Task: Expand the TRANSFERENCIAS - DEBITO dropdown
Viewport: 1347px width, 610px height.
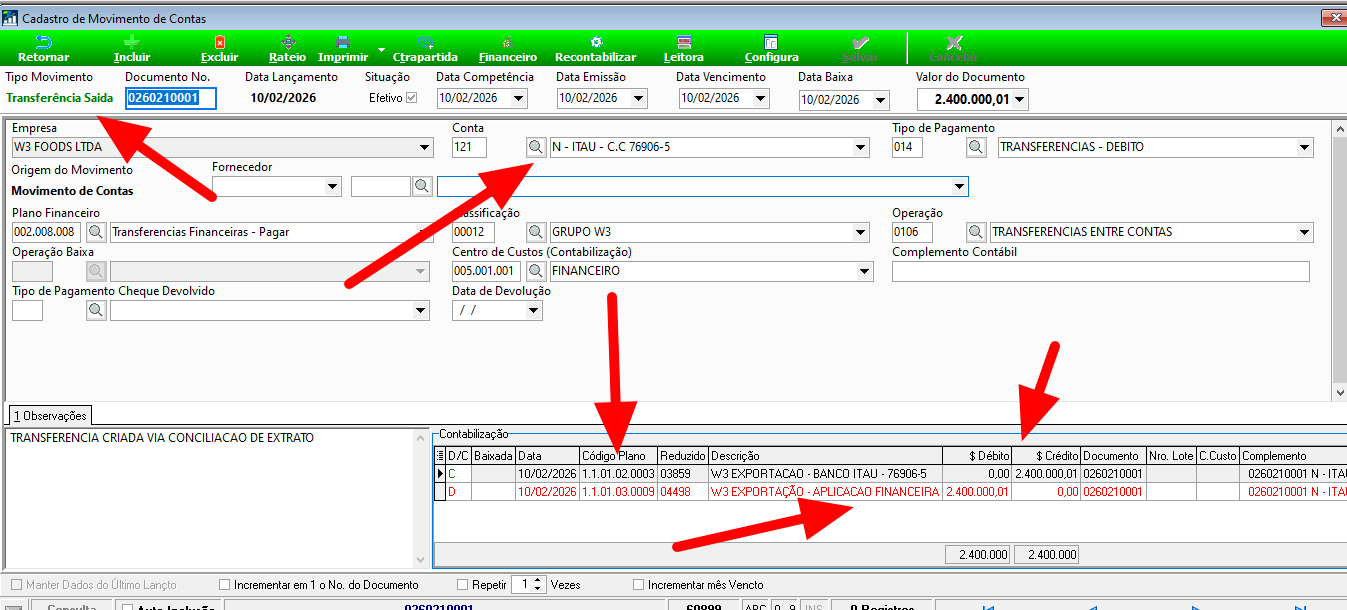Action: pyautogui.click(x=1304, y=148)
